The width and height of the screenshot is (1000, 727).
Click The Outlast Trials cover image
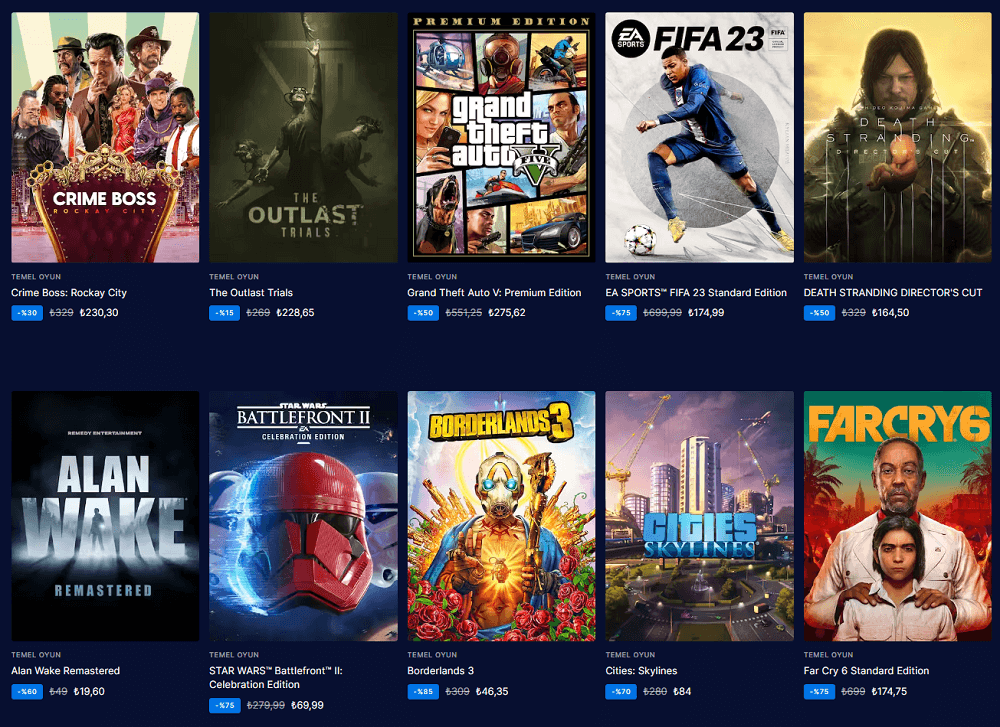(303, 137)
